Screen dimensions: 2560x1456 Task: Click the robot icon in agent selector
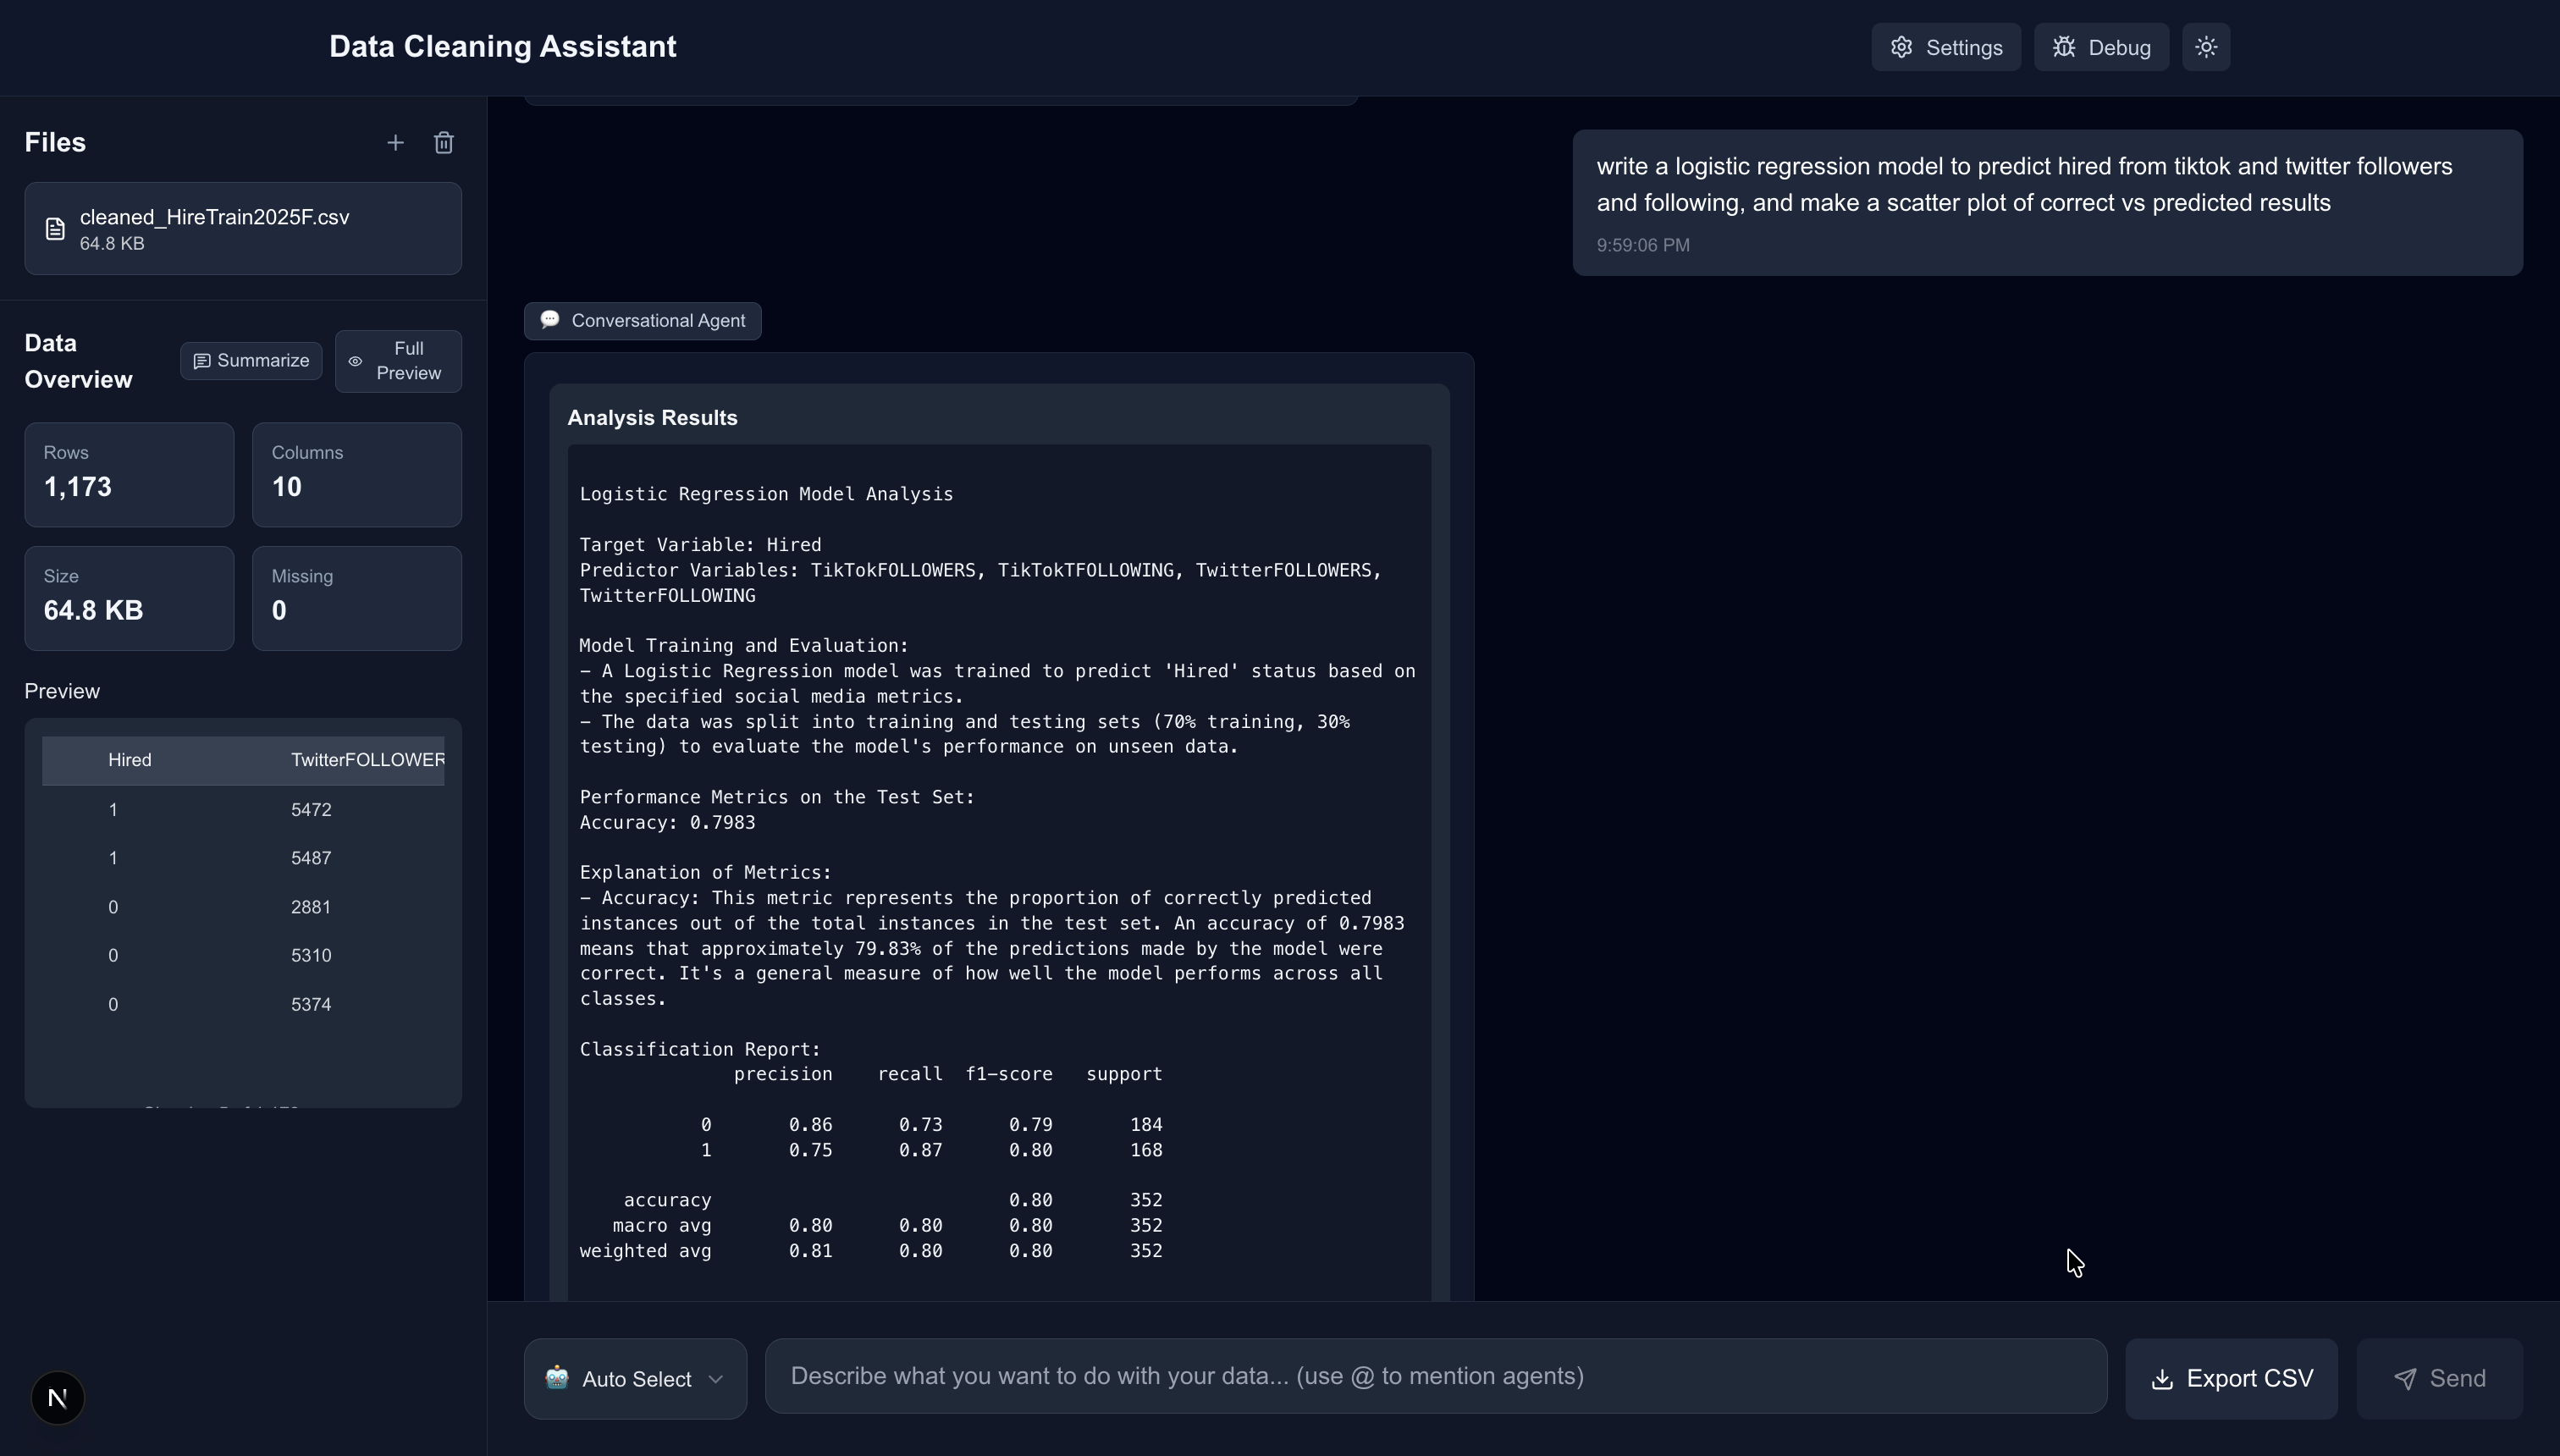pyautogui.click(x=557, y=1378)
